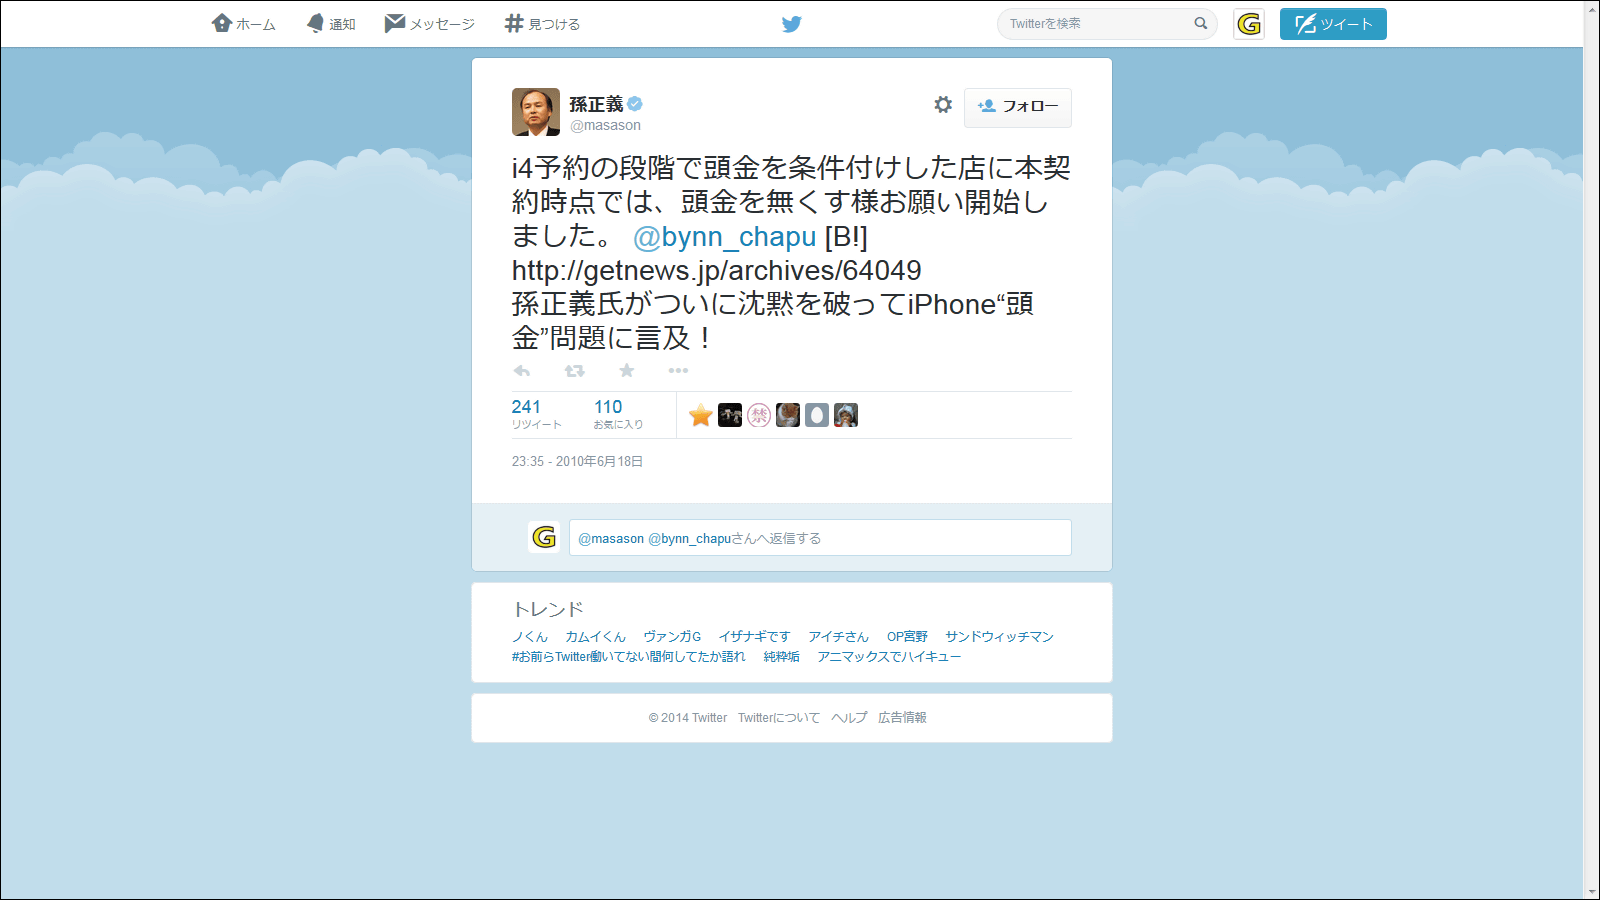Open the #お前らTwitter働いてない間何してたか語れ hashtag trend
The width and height of the screenshot is (1600, 900).
(629, 657)
